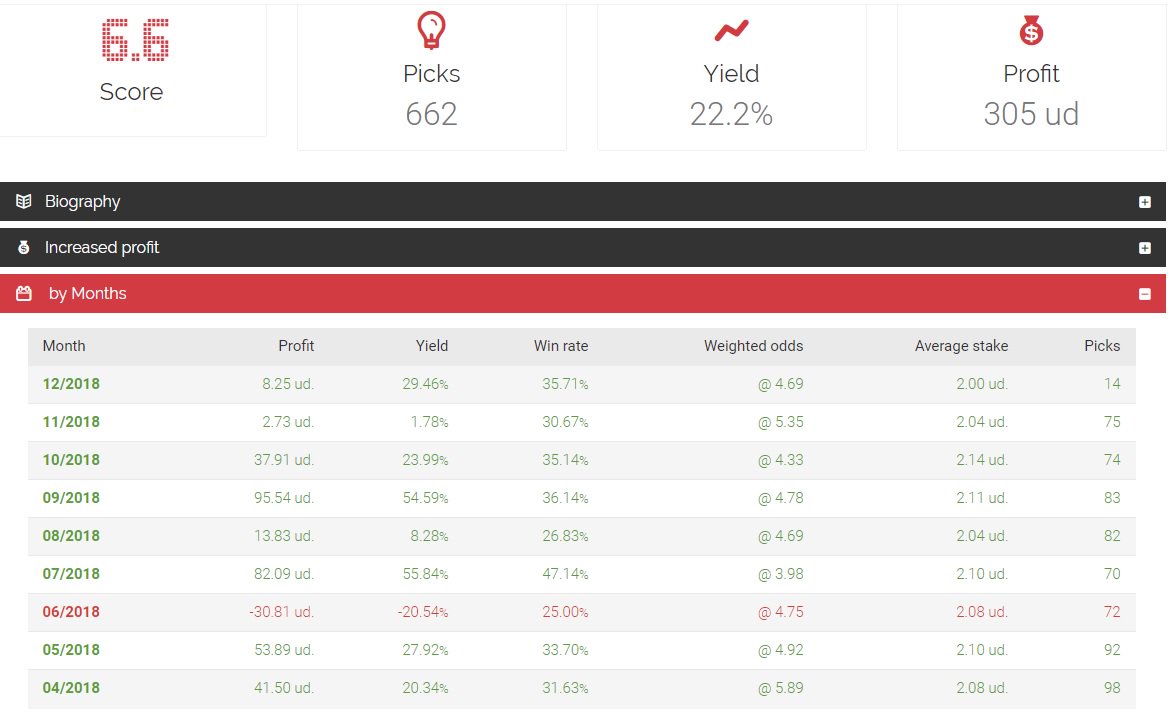Open the red 06/2018 month row
Image resolution: width=1168 pixels, height=715 pixels.
coord(582,612)
